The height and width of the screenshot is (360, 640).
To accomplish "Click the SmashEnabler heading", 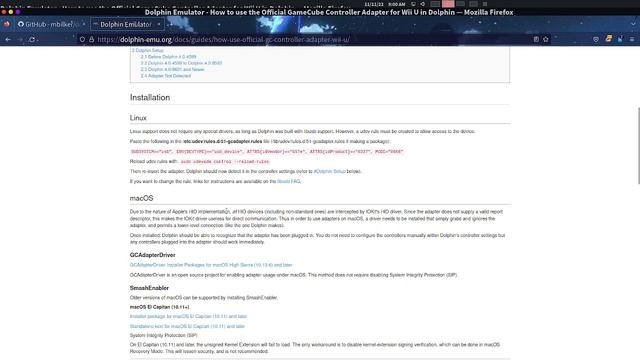I will click(x=149, y=288).
